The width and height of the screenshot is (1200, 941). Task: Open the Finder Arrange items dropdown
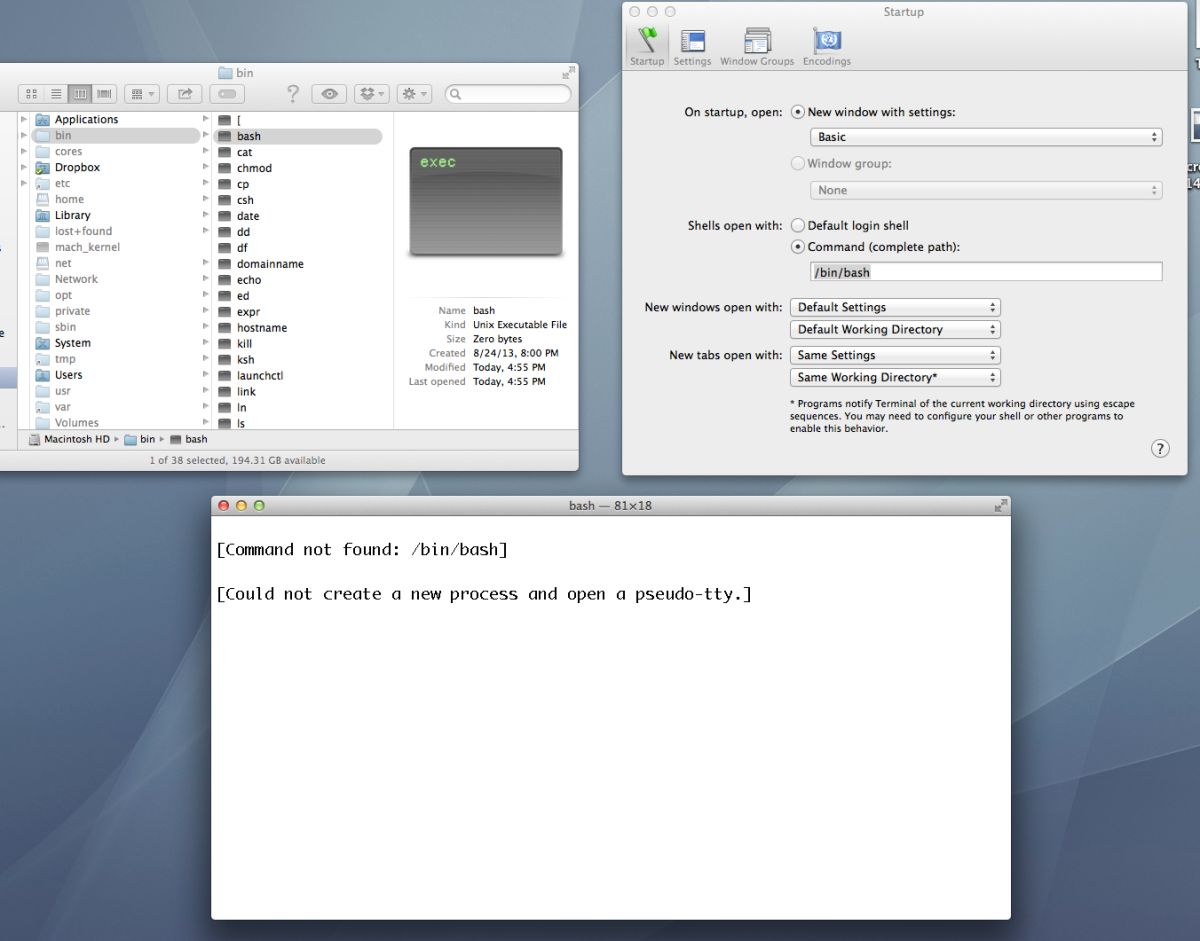(142, 94)
